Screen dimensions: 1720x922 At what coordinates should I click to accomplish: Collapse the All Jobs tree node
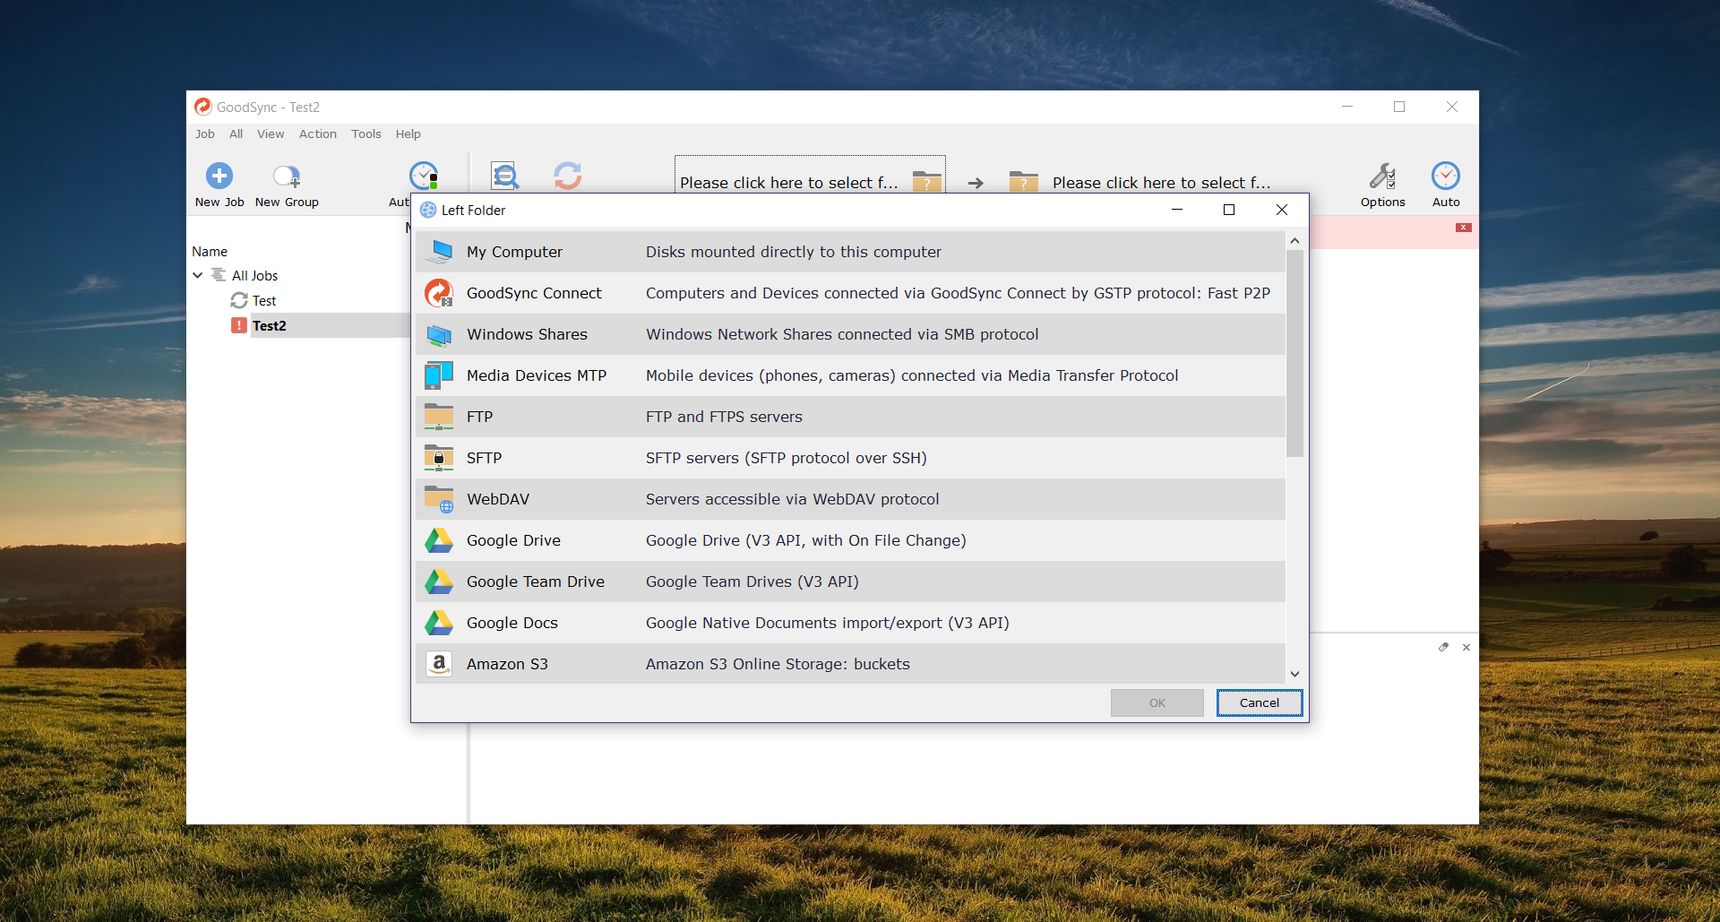click(198, 275)
